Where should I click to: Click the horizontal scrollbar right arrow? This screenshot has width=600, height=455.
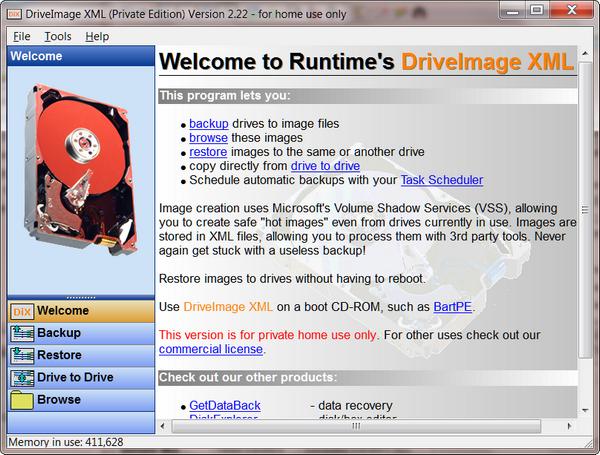pos(569,426)
